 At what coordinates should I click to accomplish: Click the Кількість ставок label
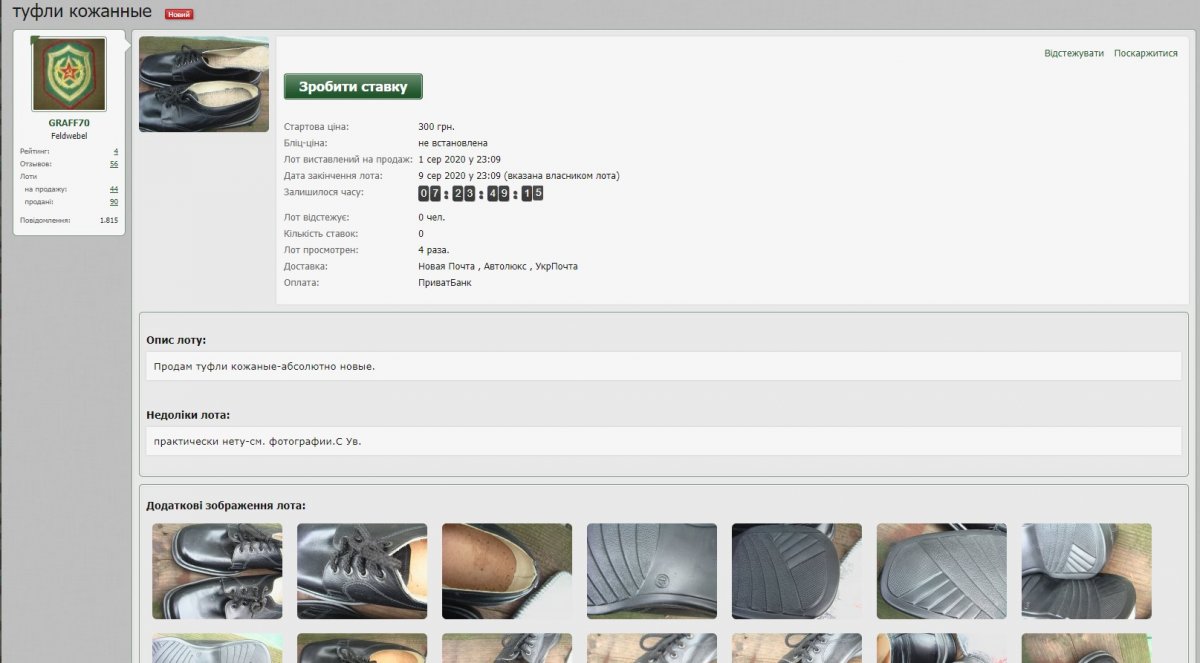click(321, 233)
